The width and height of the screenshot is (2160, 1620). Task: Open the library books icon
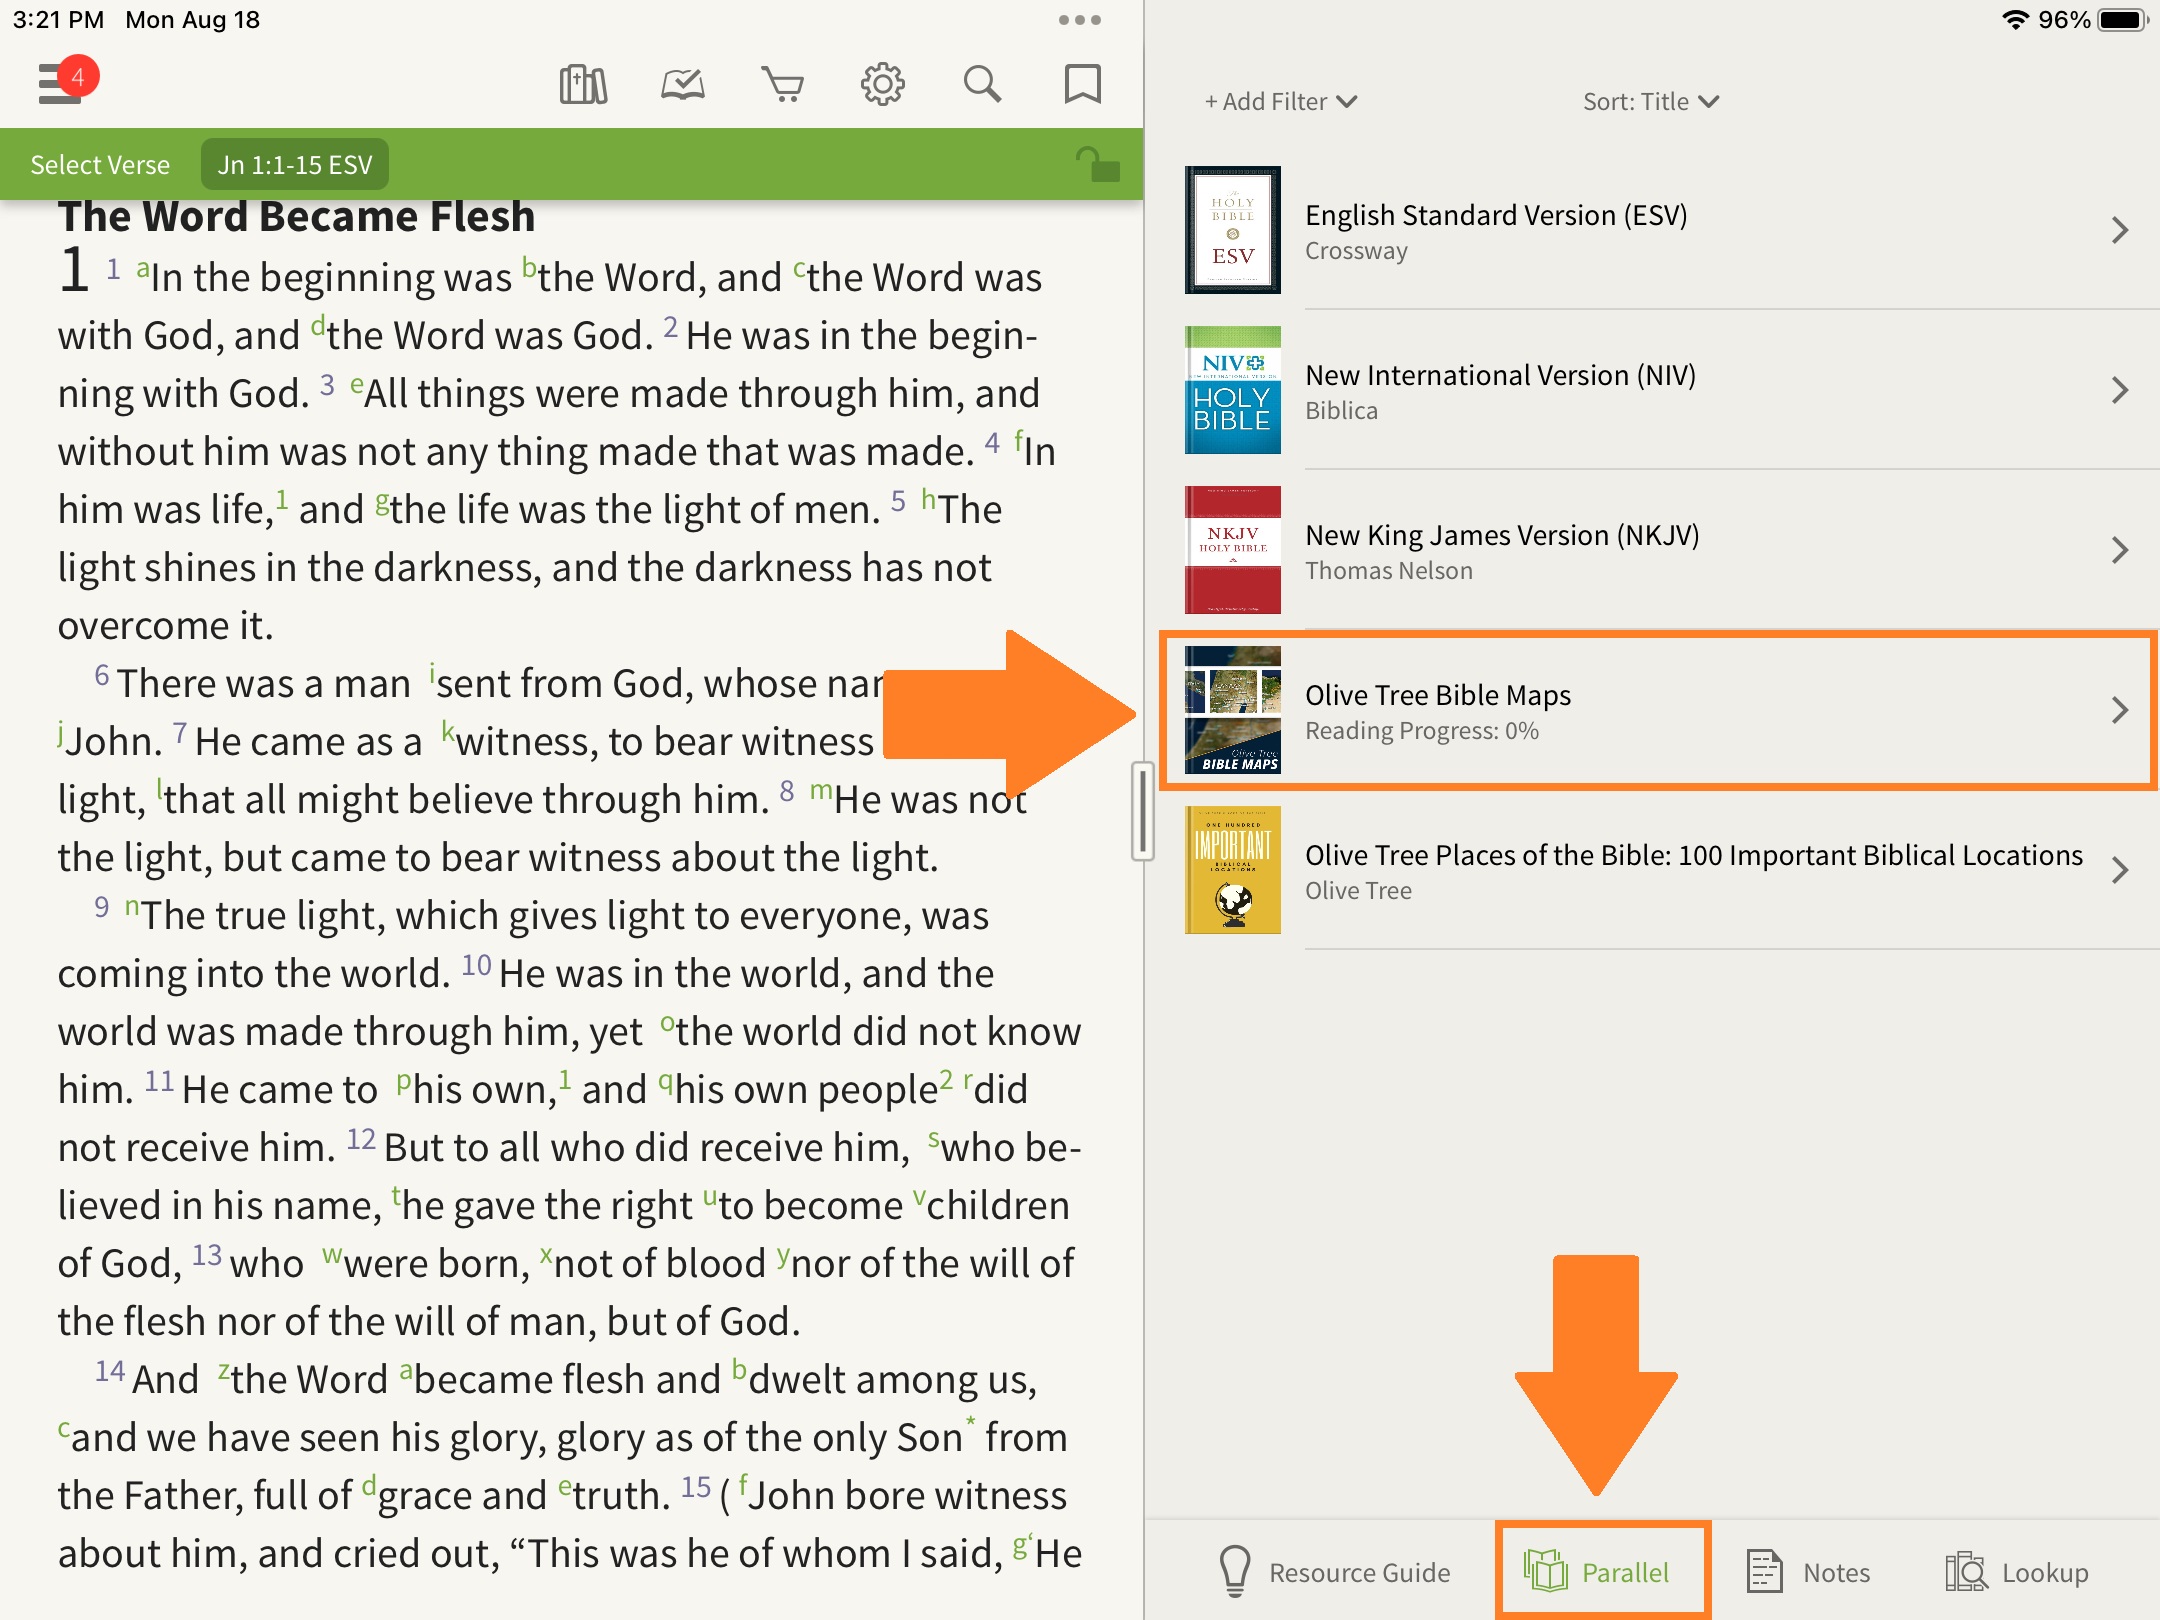point(583,84)
